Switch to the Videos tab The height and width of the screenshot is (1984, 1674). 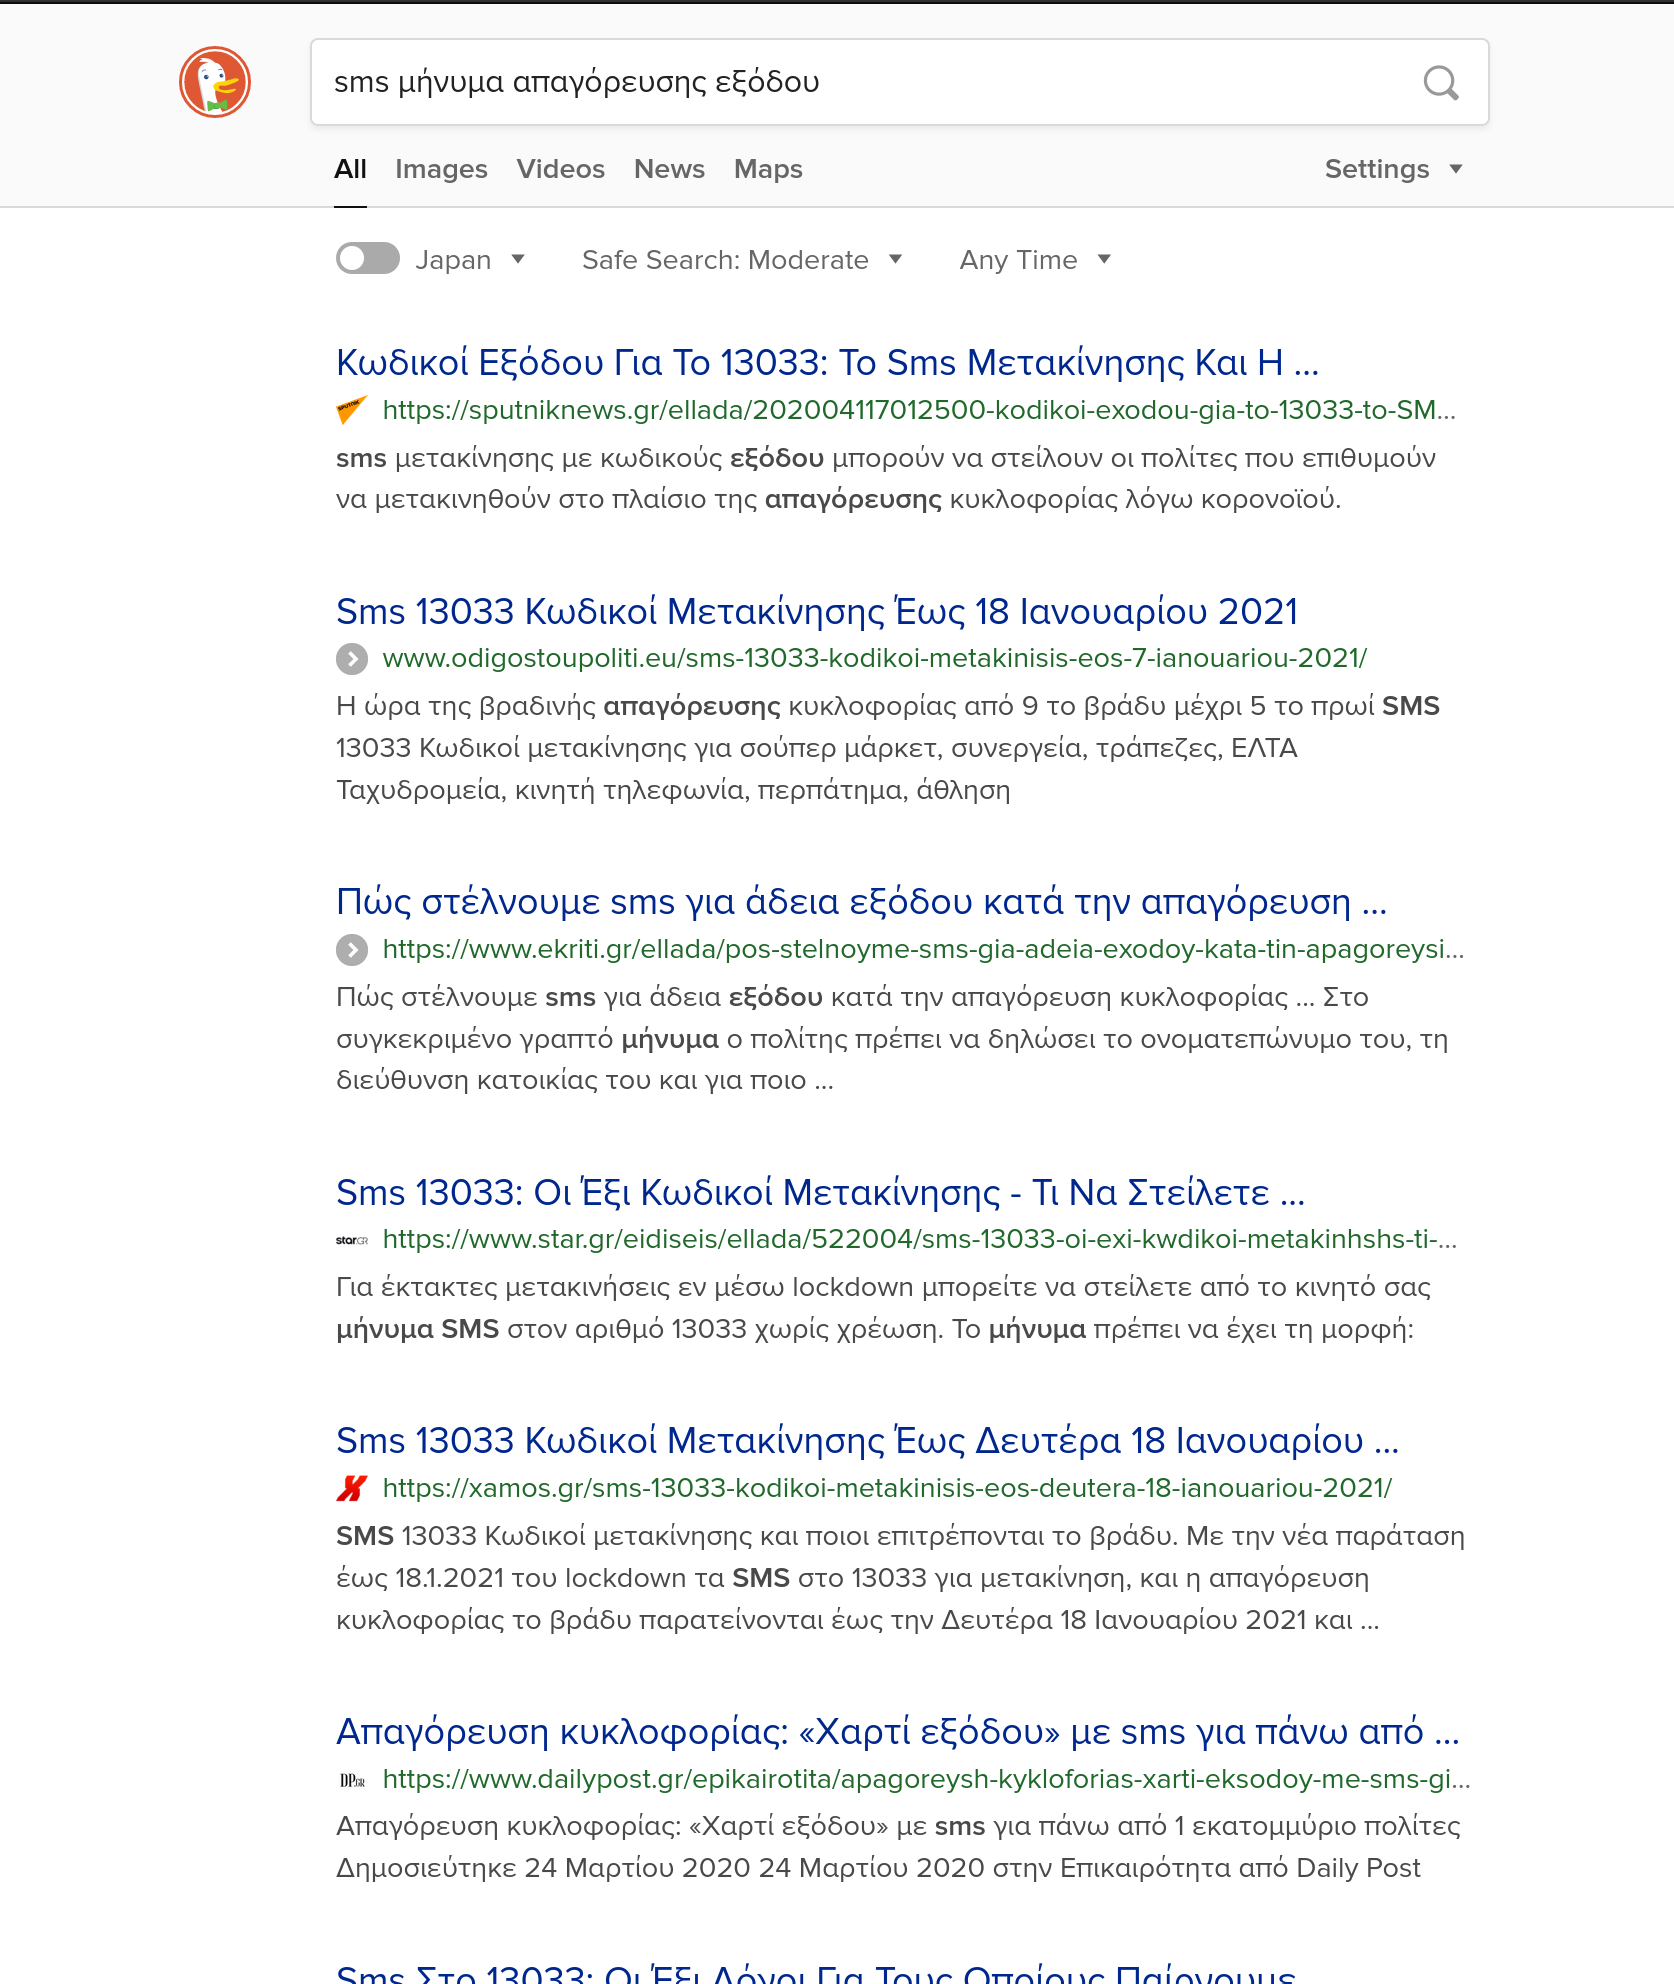[561, 169]
